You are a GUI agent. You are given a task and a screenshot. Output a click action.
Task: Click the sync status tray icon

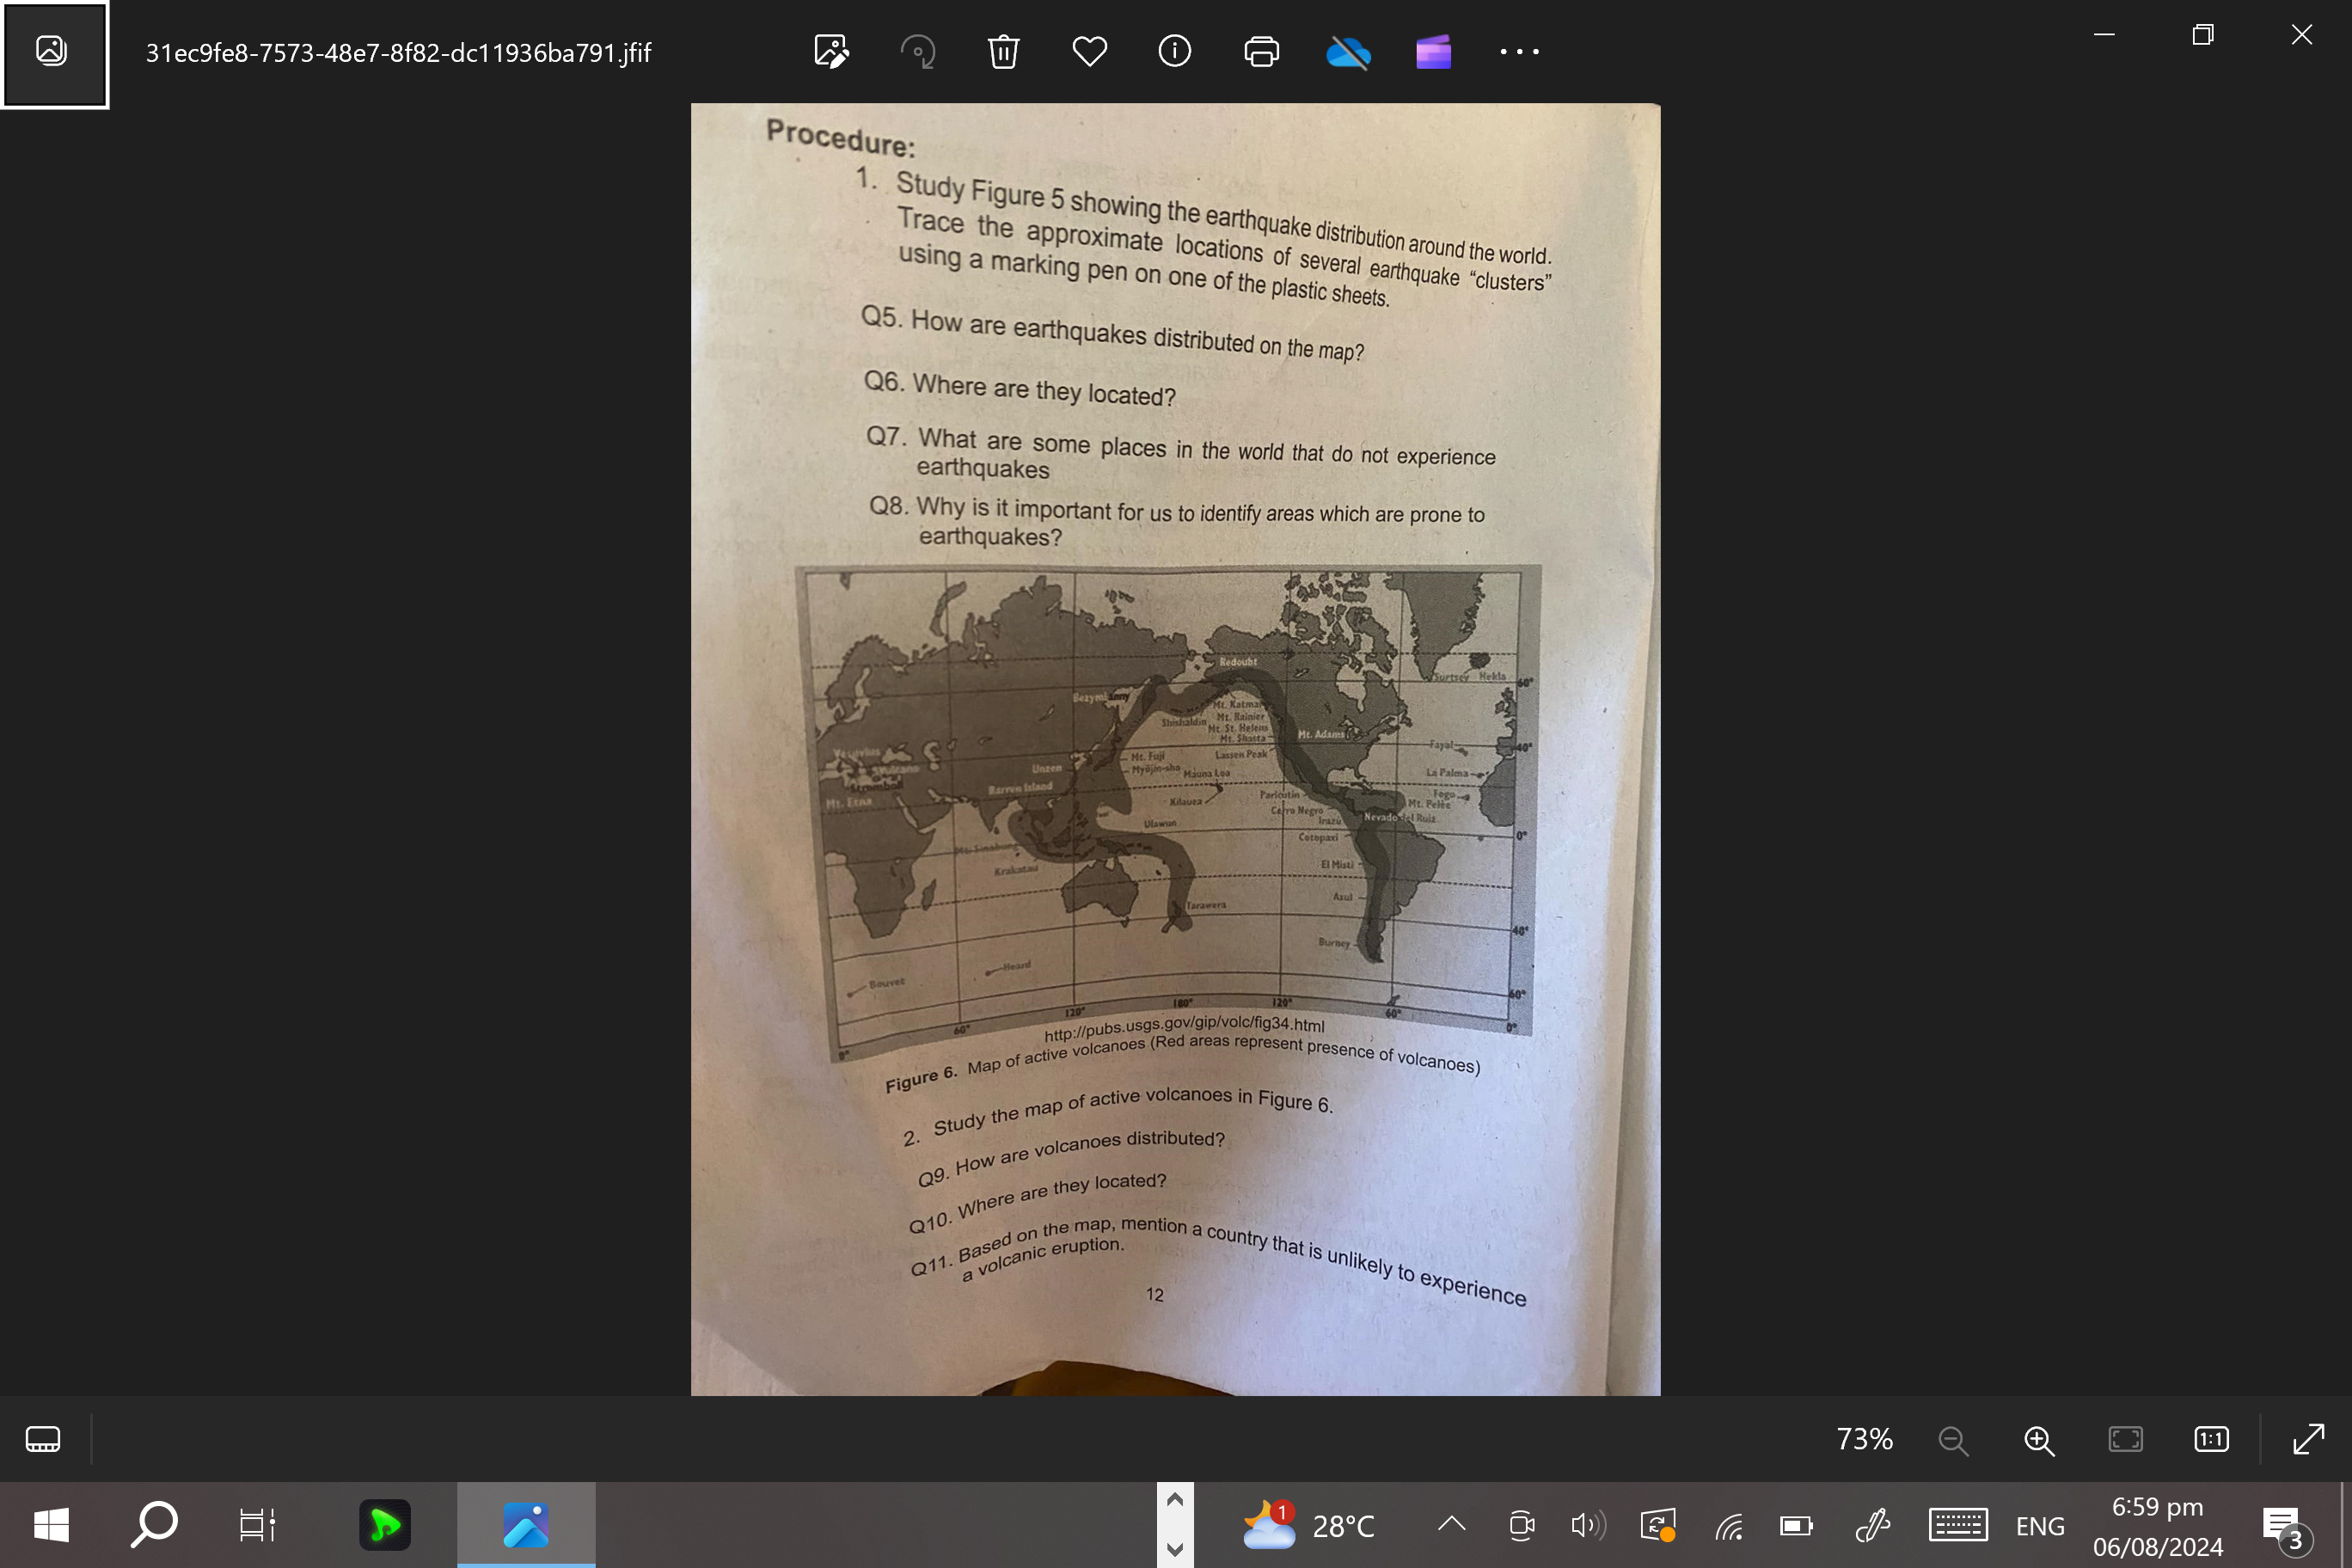[x=1658, y=1525]
